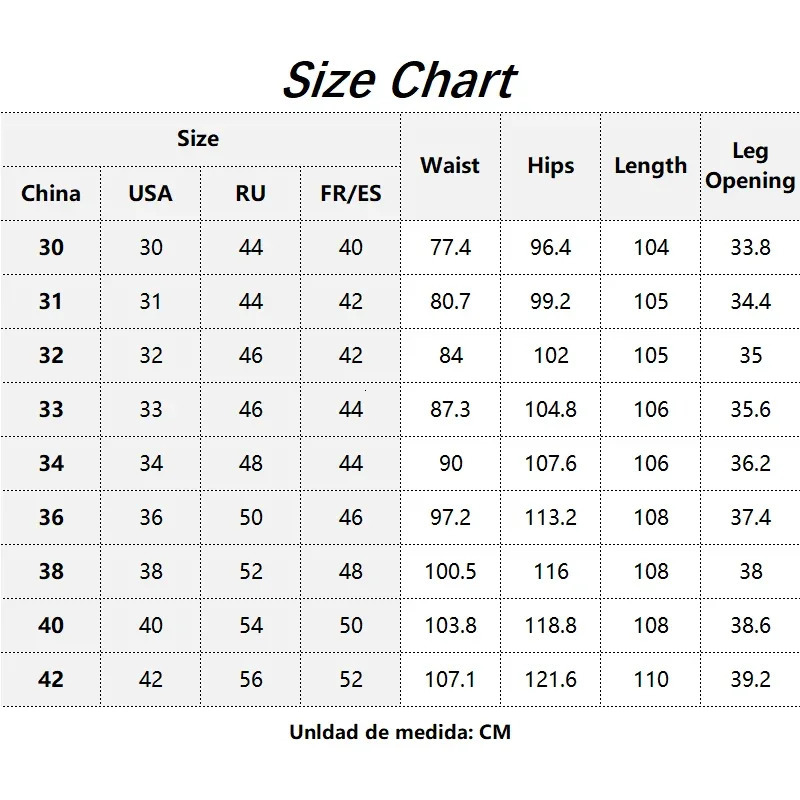800x800 pixels.
Task: Select waist value 77.4
Action: 450,247
